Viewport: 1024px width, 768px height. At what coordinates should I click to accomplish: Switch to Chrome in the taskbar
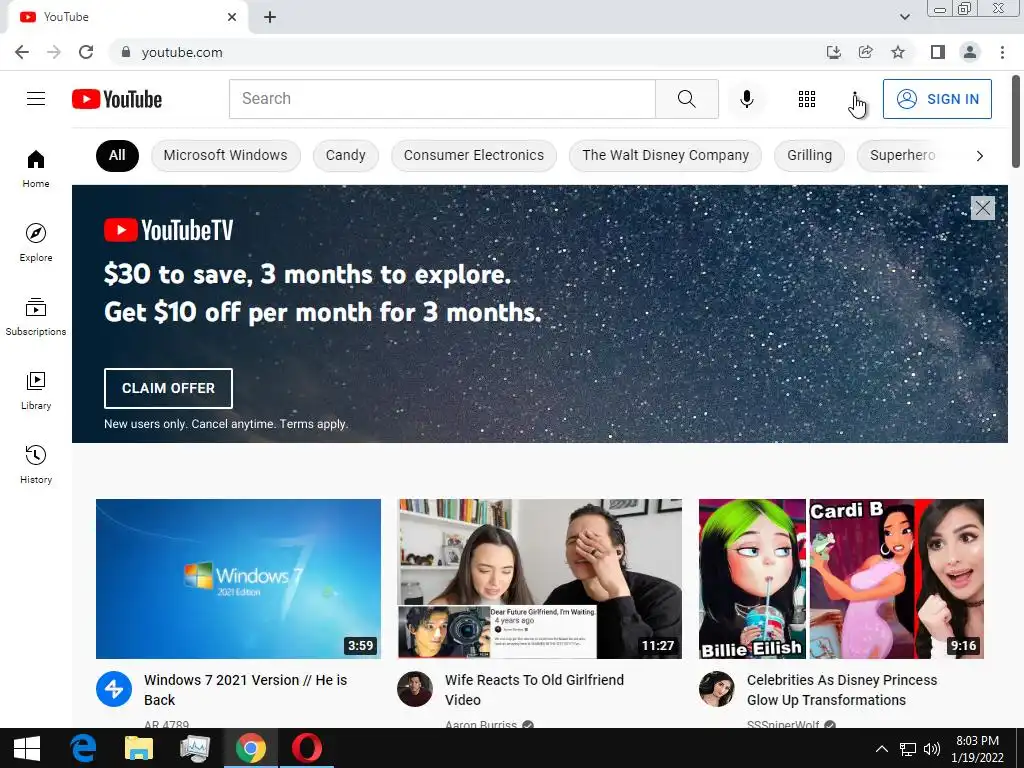click(251, 748)
